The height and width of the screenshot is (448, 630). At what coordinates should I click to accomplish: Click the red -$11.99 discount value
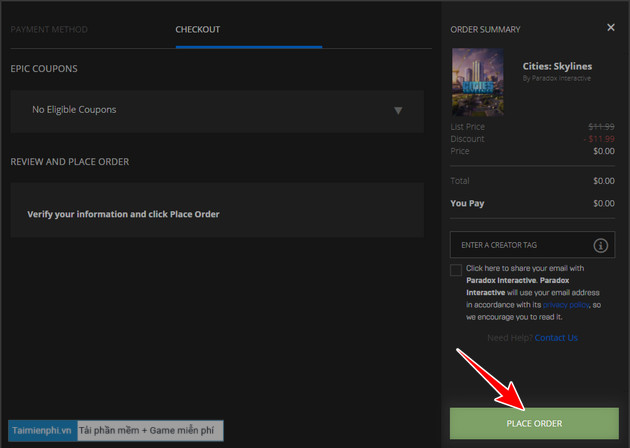click(x=599, y=139)
